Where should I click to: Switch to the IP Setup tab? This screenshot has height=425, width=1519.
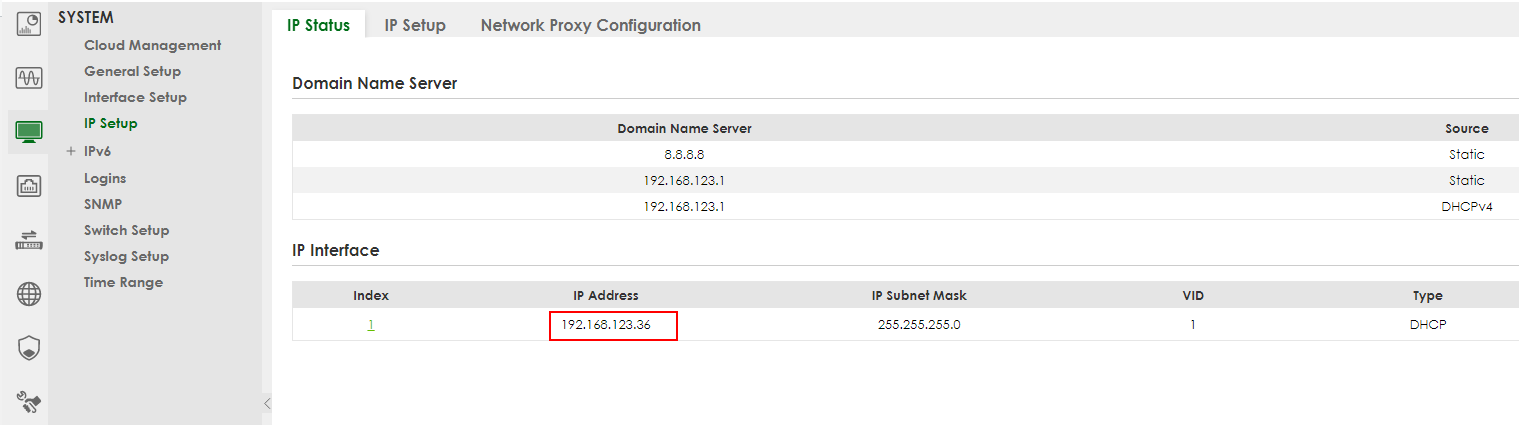point(415,25)
